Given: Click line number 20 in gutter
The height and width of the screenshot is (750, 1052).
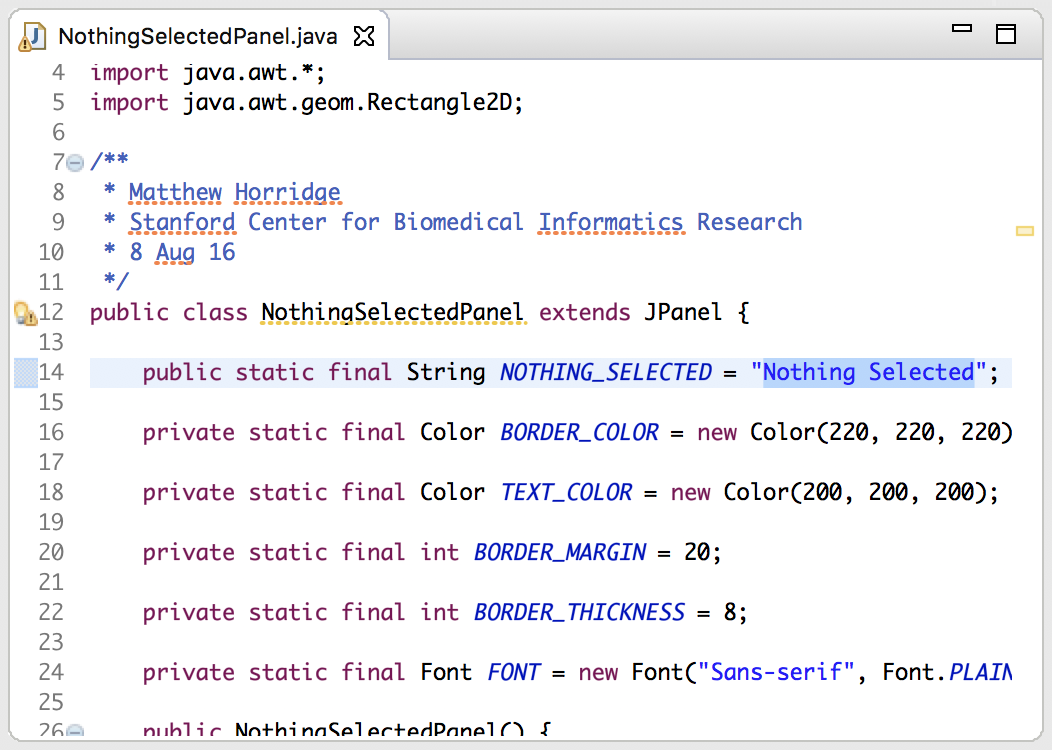Looking at the screenshot, I should (51, 552).
